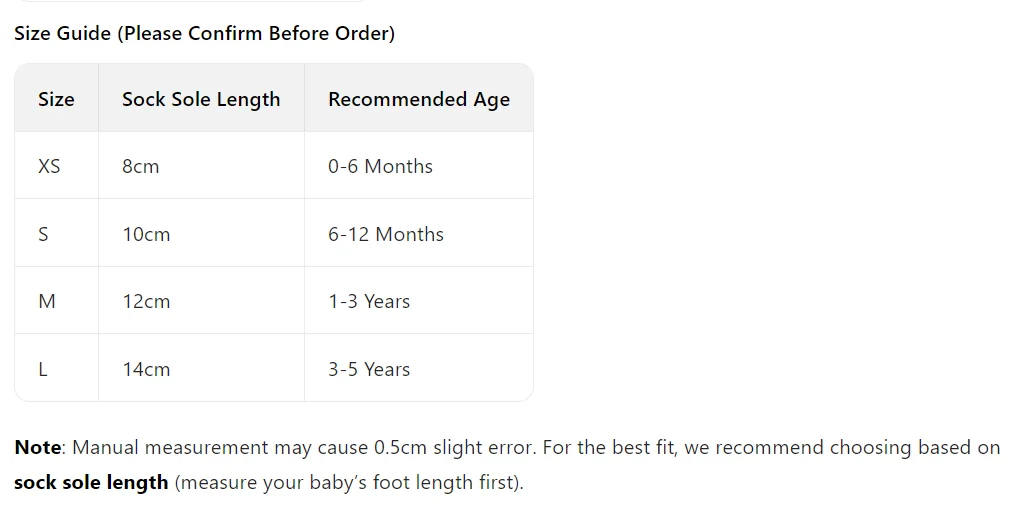Click the 12cm sole length cell
Viewport: 1015px width, 511px height.
click(x=201, y=301)
